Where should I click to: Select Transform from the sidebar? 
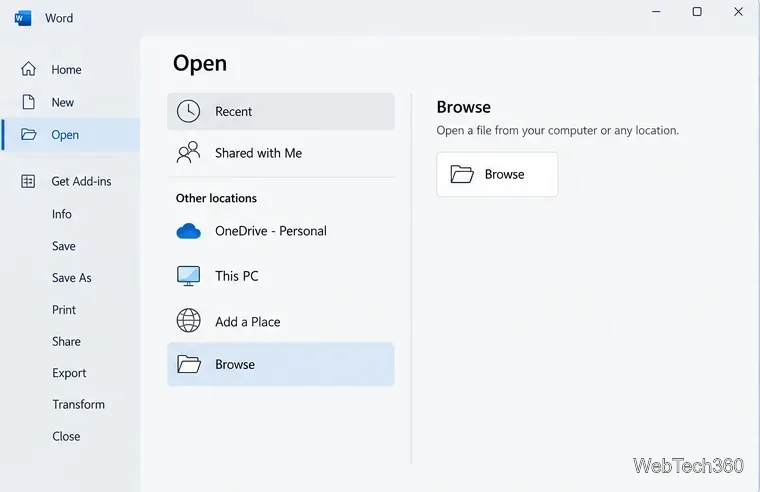click(x=78, y=404)
